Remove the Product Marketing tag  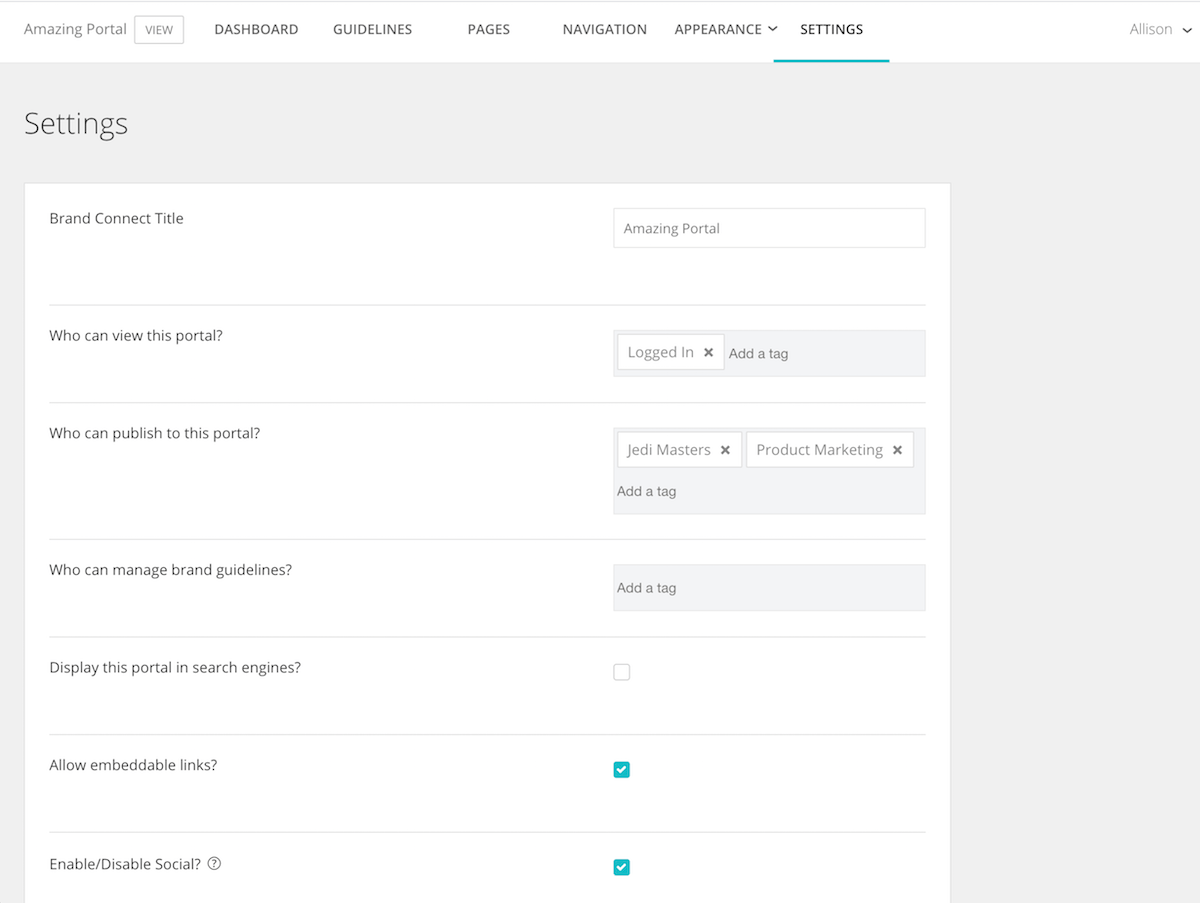(897, 449)
